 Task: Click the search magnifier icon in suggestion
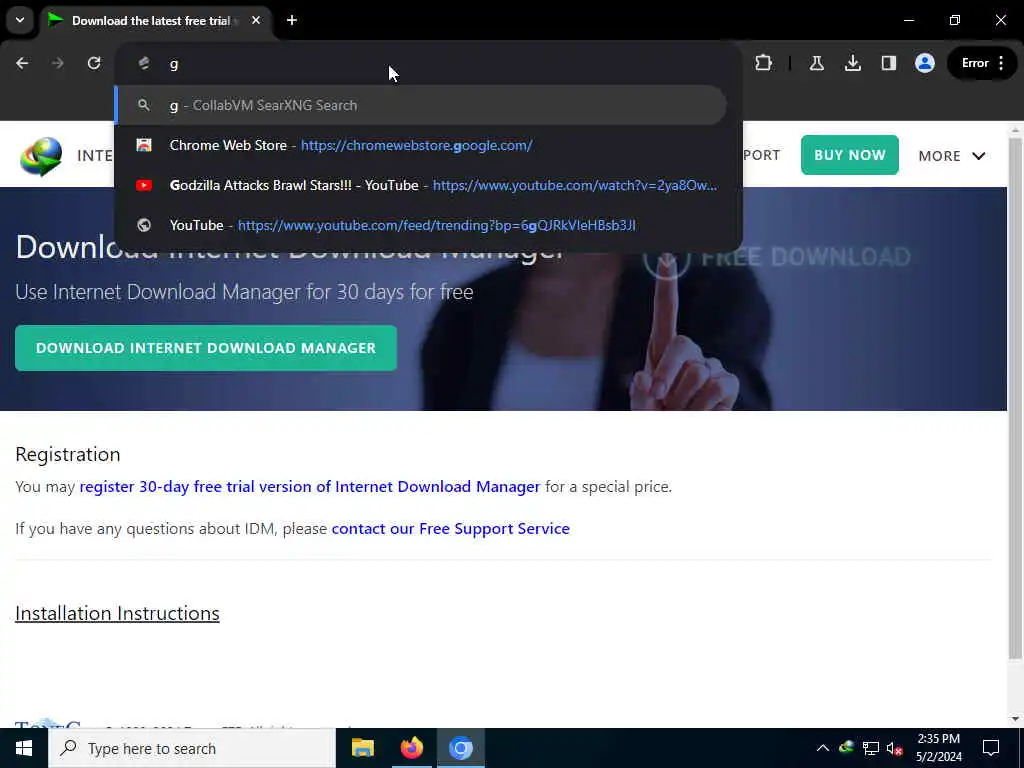144,105
